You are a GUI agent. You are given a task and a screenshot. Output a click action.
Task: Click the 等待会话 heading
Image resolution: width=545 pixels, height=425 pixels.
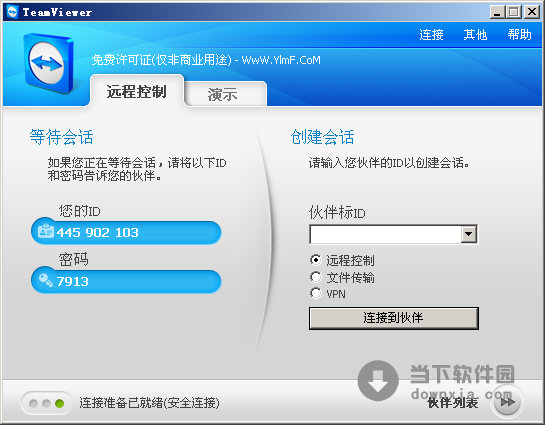point(61,137)
